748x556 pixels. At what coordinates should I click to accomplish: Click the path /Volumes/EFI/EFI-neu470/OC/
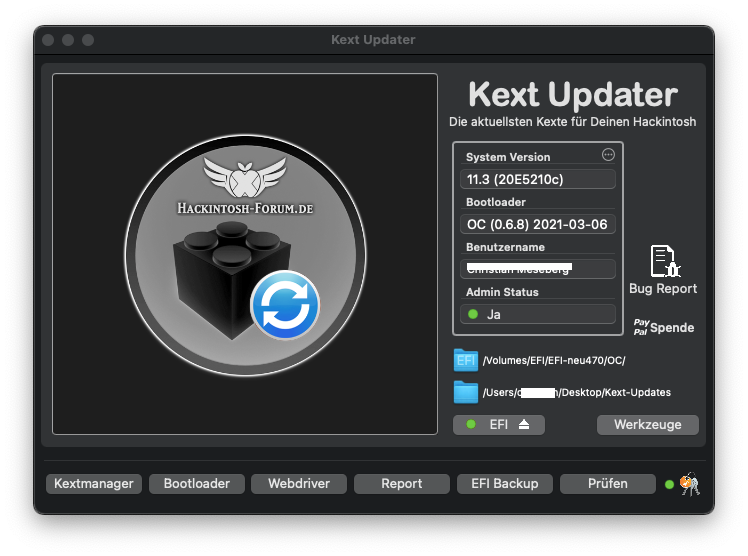[x=554, y=360]
